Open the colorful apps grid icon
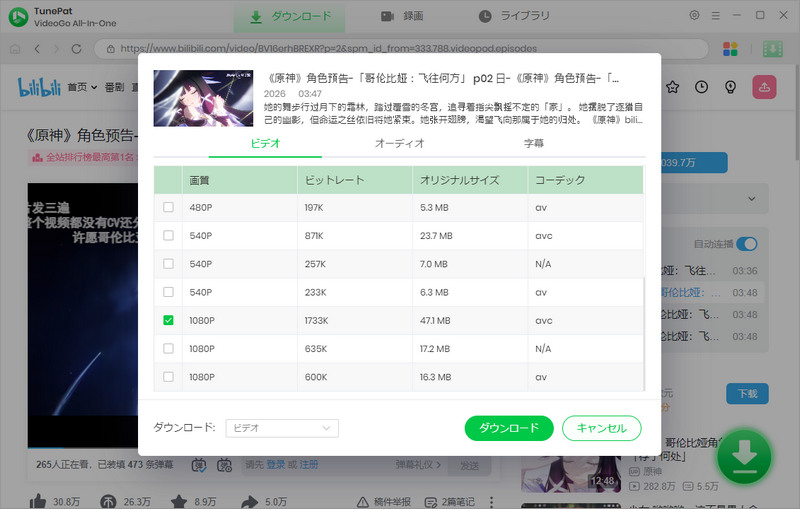800x509 pixels. [x=730, y=49]
